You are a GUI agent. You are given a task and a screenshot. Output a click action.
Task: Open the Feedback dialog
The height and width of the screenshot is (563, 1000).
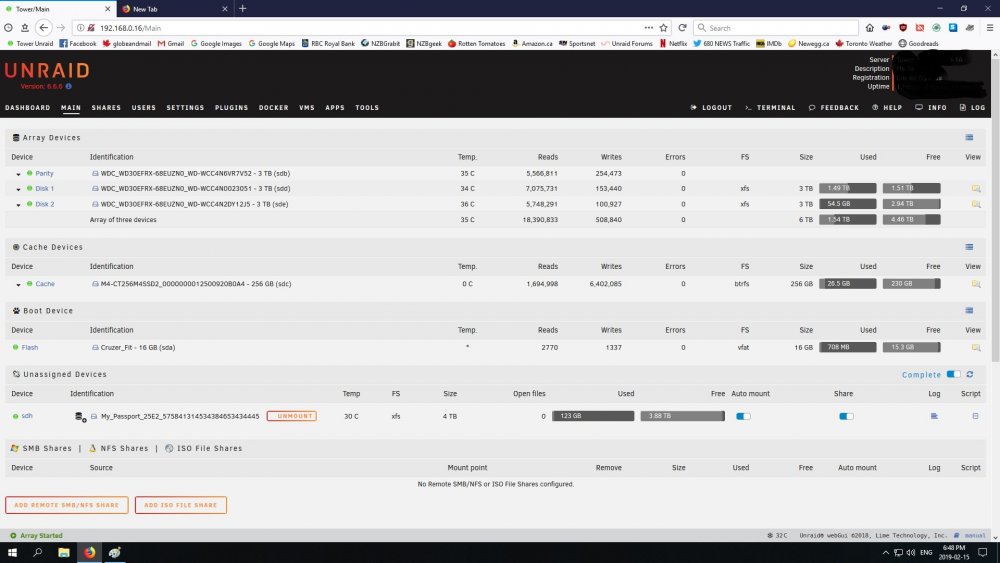834,108
